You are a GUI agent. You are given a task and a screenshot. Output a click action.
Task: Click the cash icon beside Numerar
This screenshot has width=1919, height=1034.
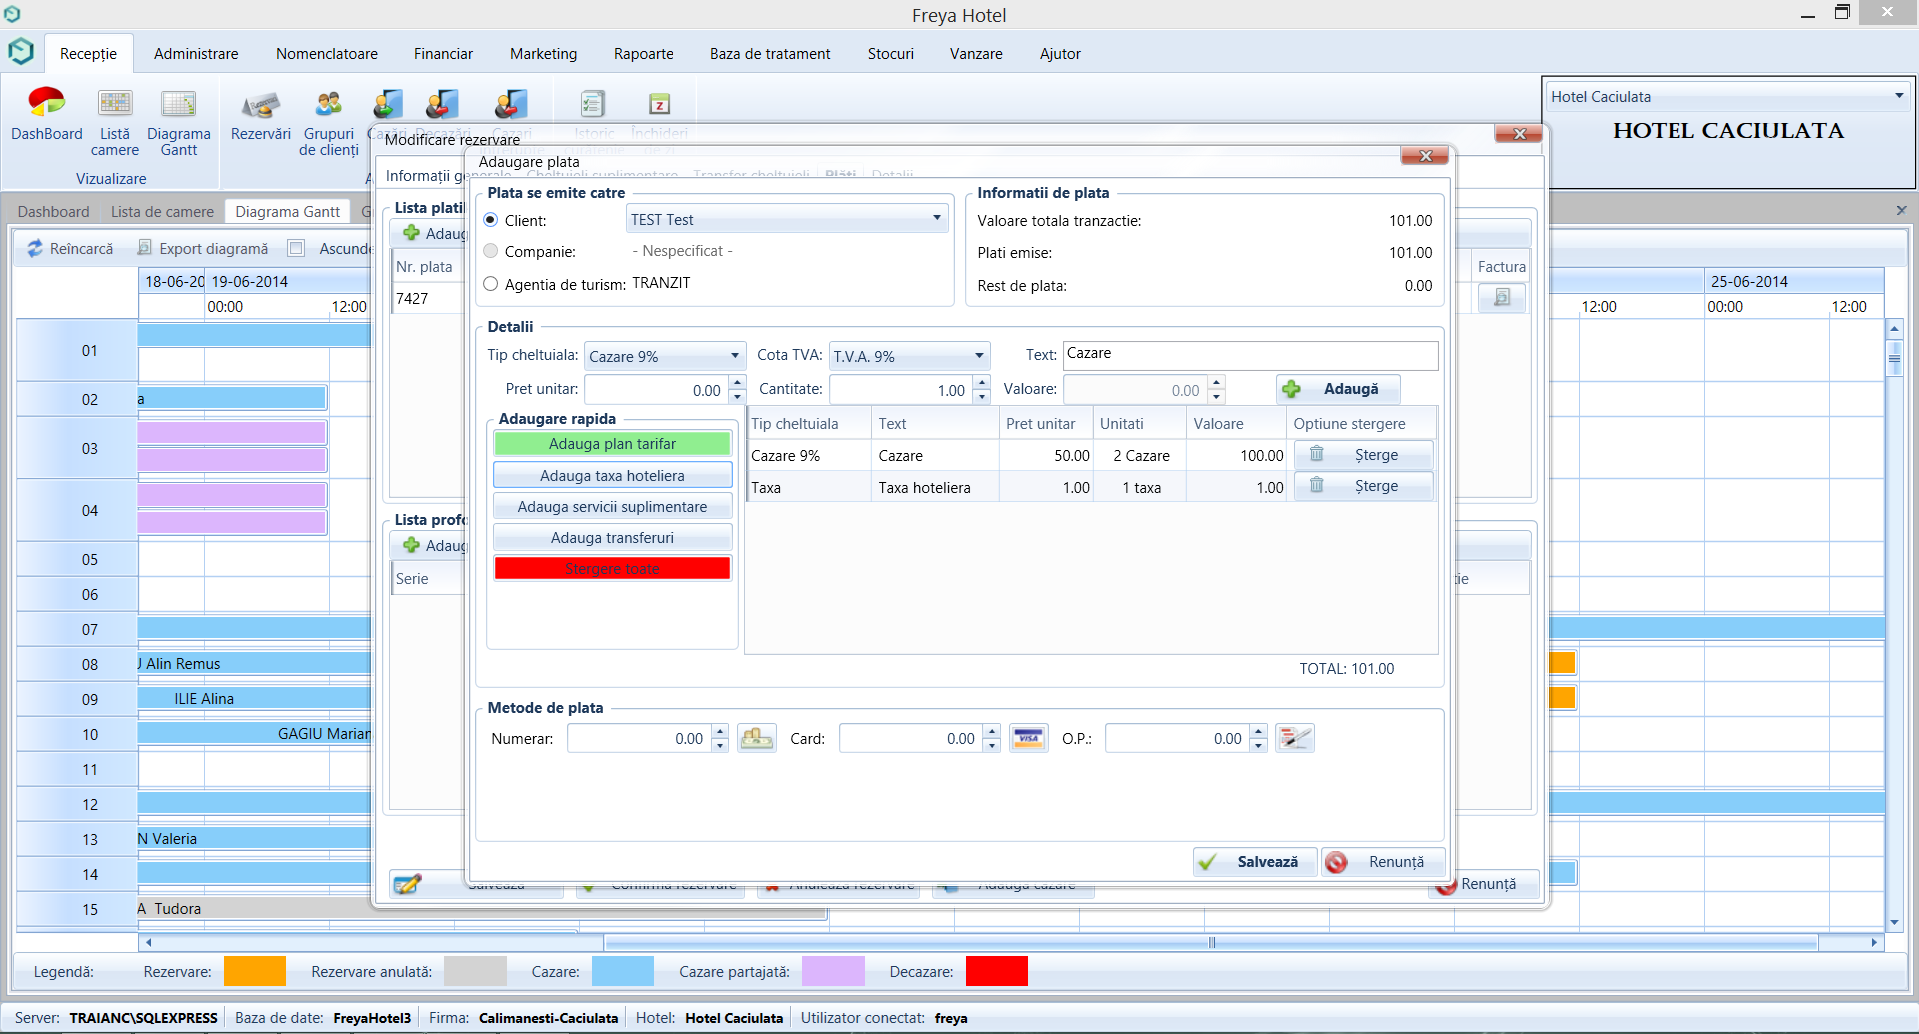point(757,739)
